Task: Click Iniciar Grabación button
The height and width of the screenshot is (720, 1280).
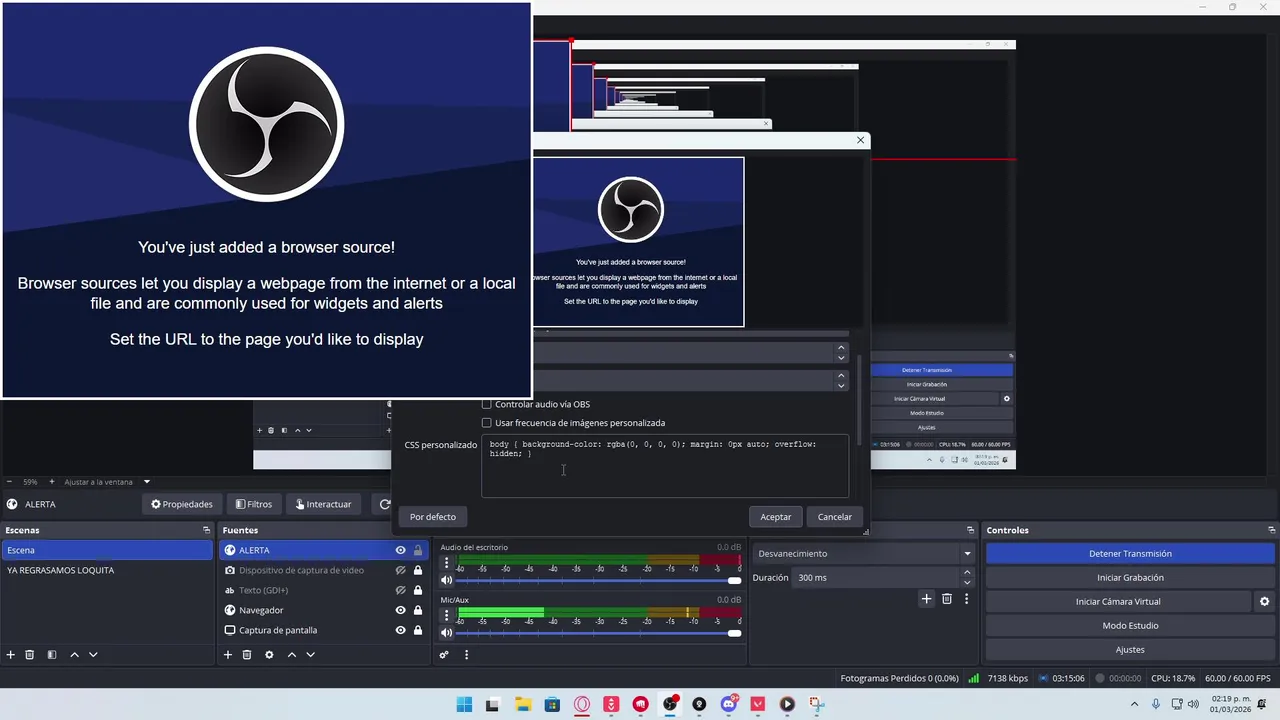Action: [x=1130, y=577]
